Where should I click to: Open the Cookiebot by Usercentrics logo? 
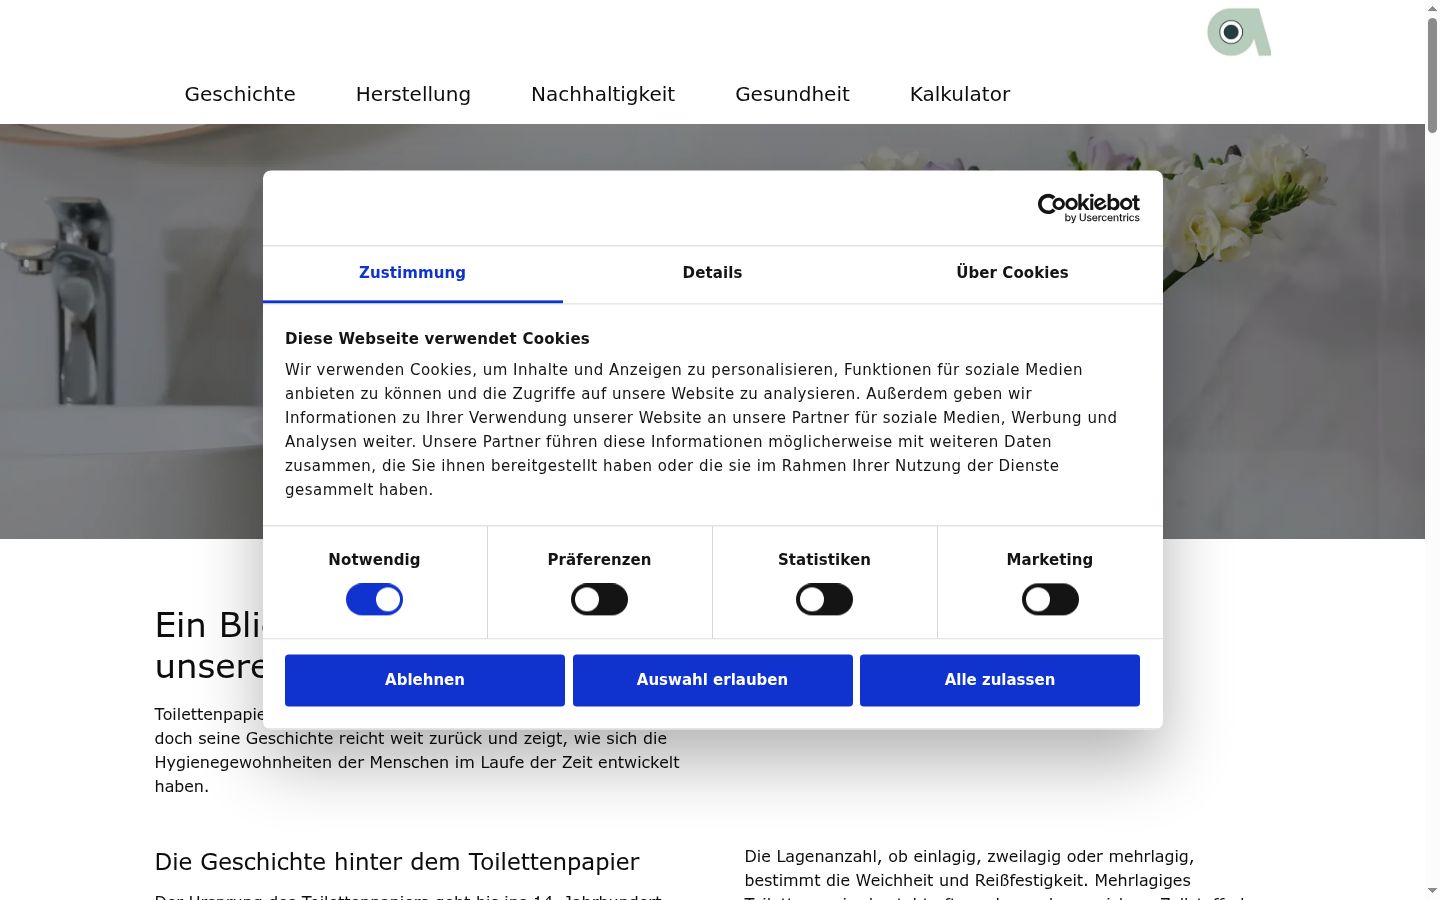point(1088,208)
